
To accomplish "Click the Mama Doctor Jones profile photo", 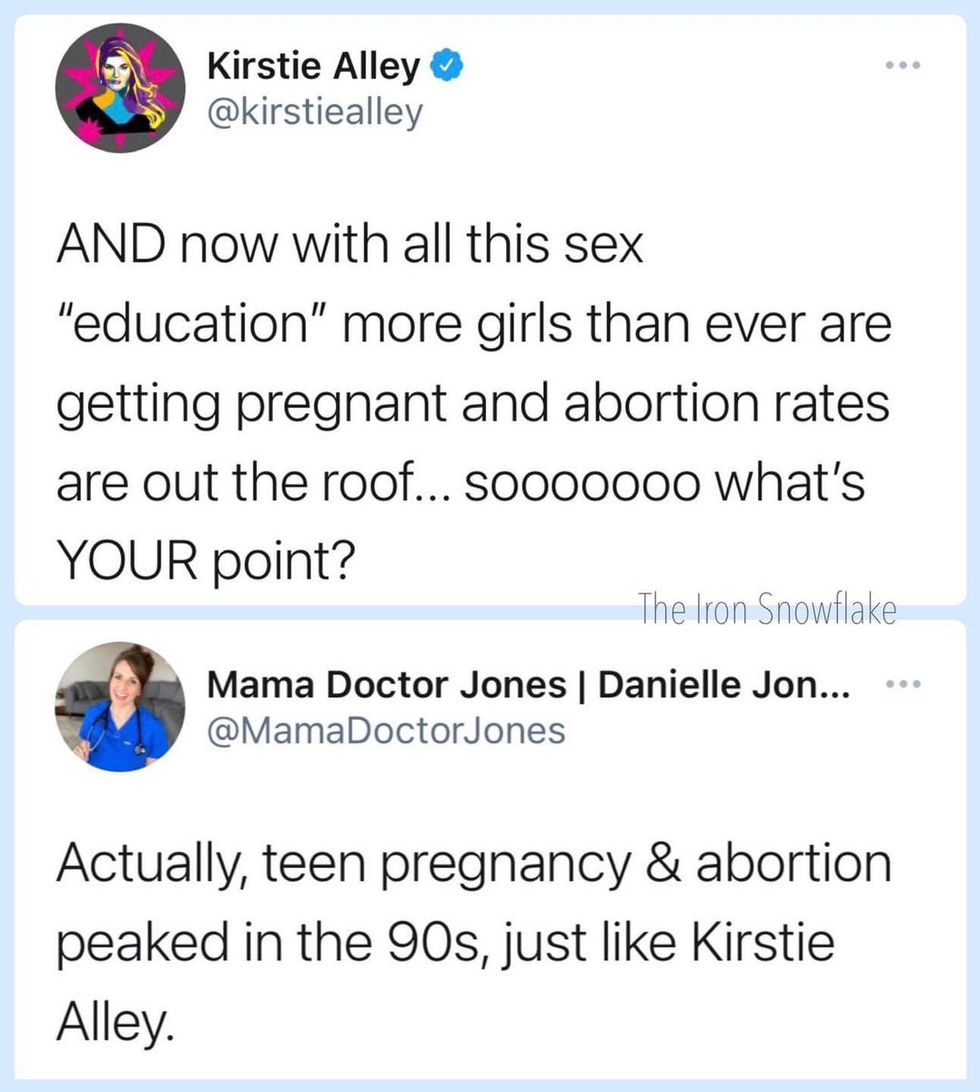I will (x=121, y=705).
